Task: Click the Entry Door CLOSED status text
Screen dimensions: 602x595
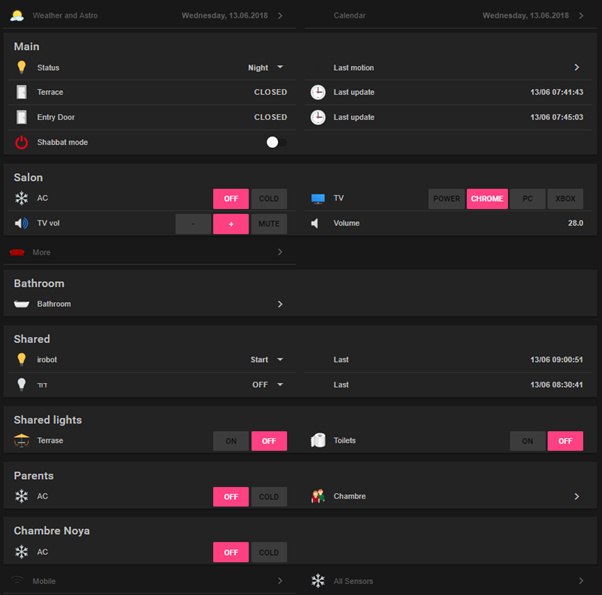Action: 270,117
